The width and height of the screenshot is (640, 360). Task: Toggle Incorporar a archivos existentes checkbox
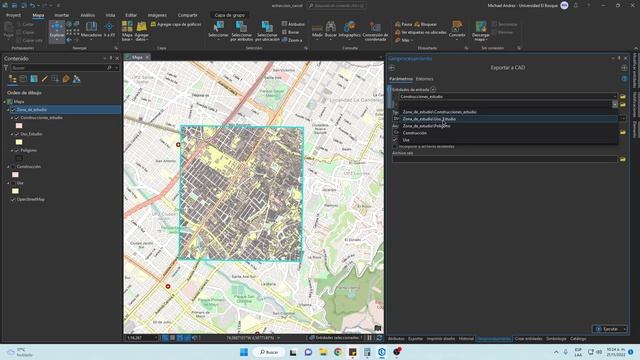395,147
